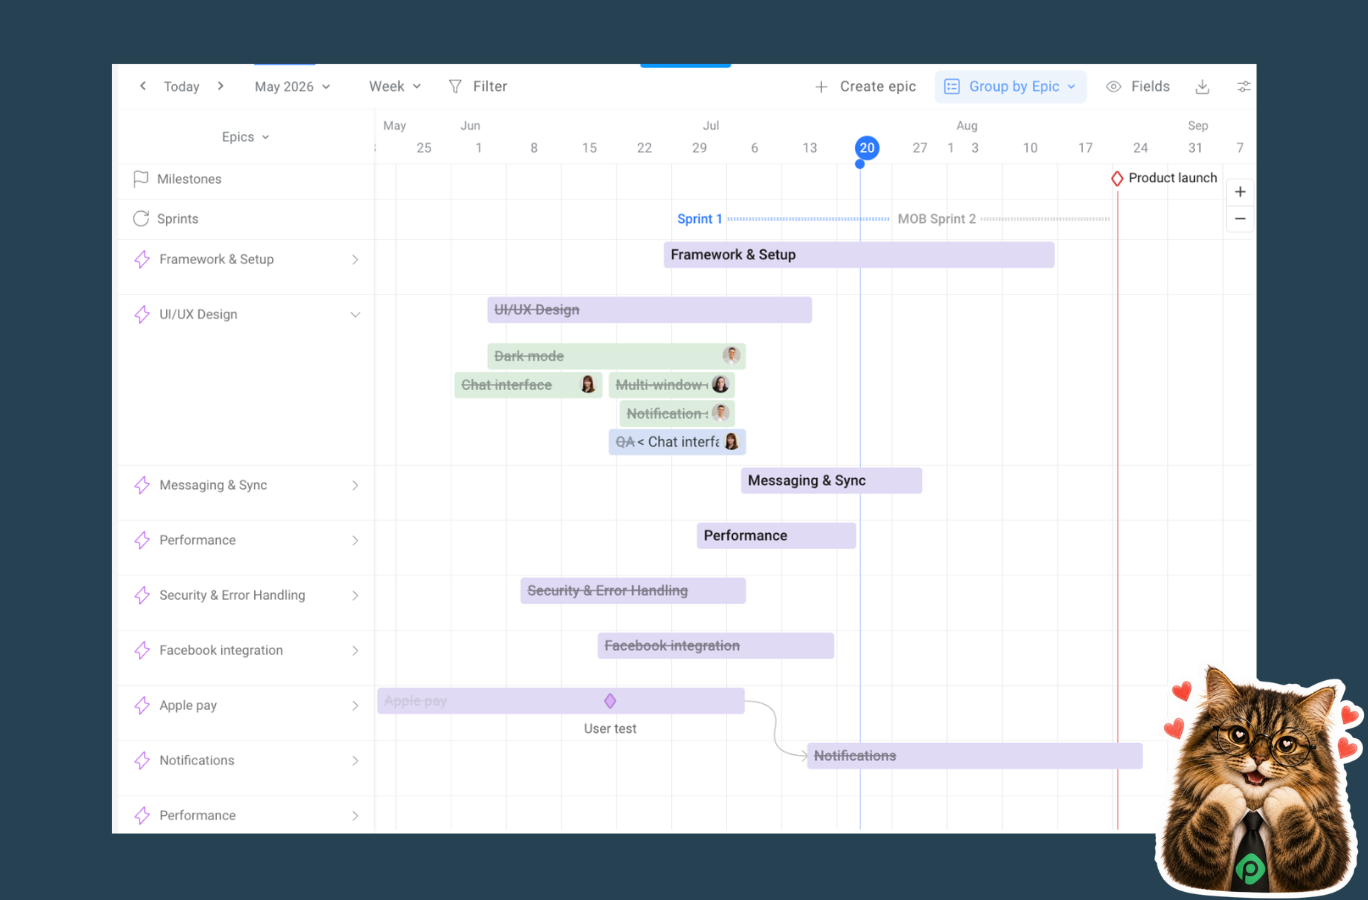Open the Framework & Setup timeline bar
The image size is (1368, 900).
tap(859, 255)
